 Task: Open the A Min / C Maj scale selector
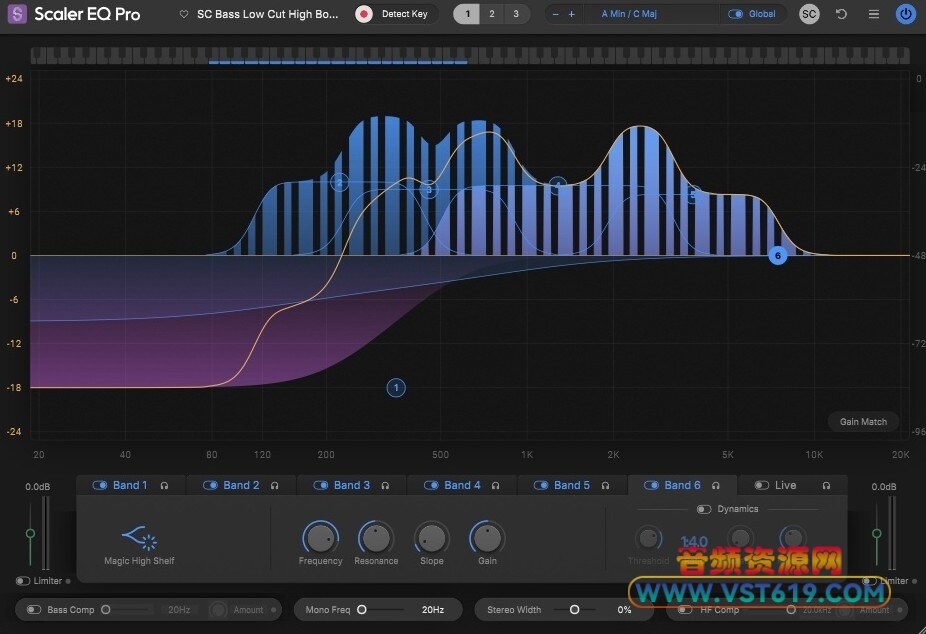point(629,14)
